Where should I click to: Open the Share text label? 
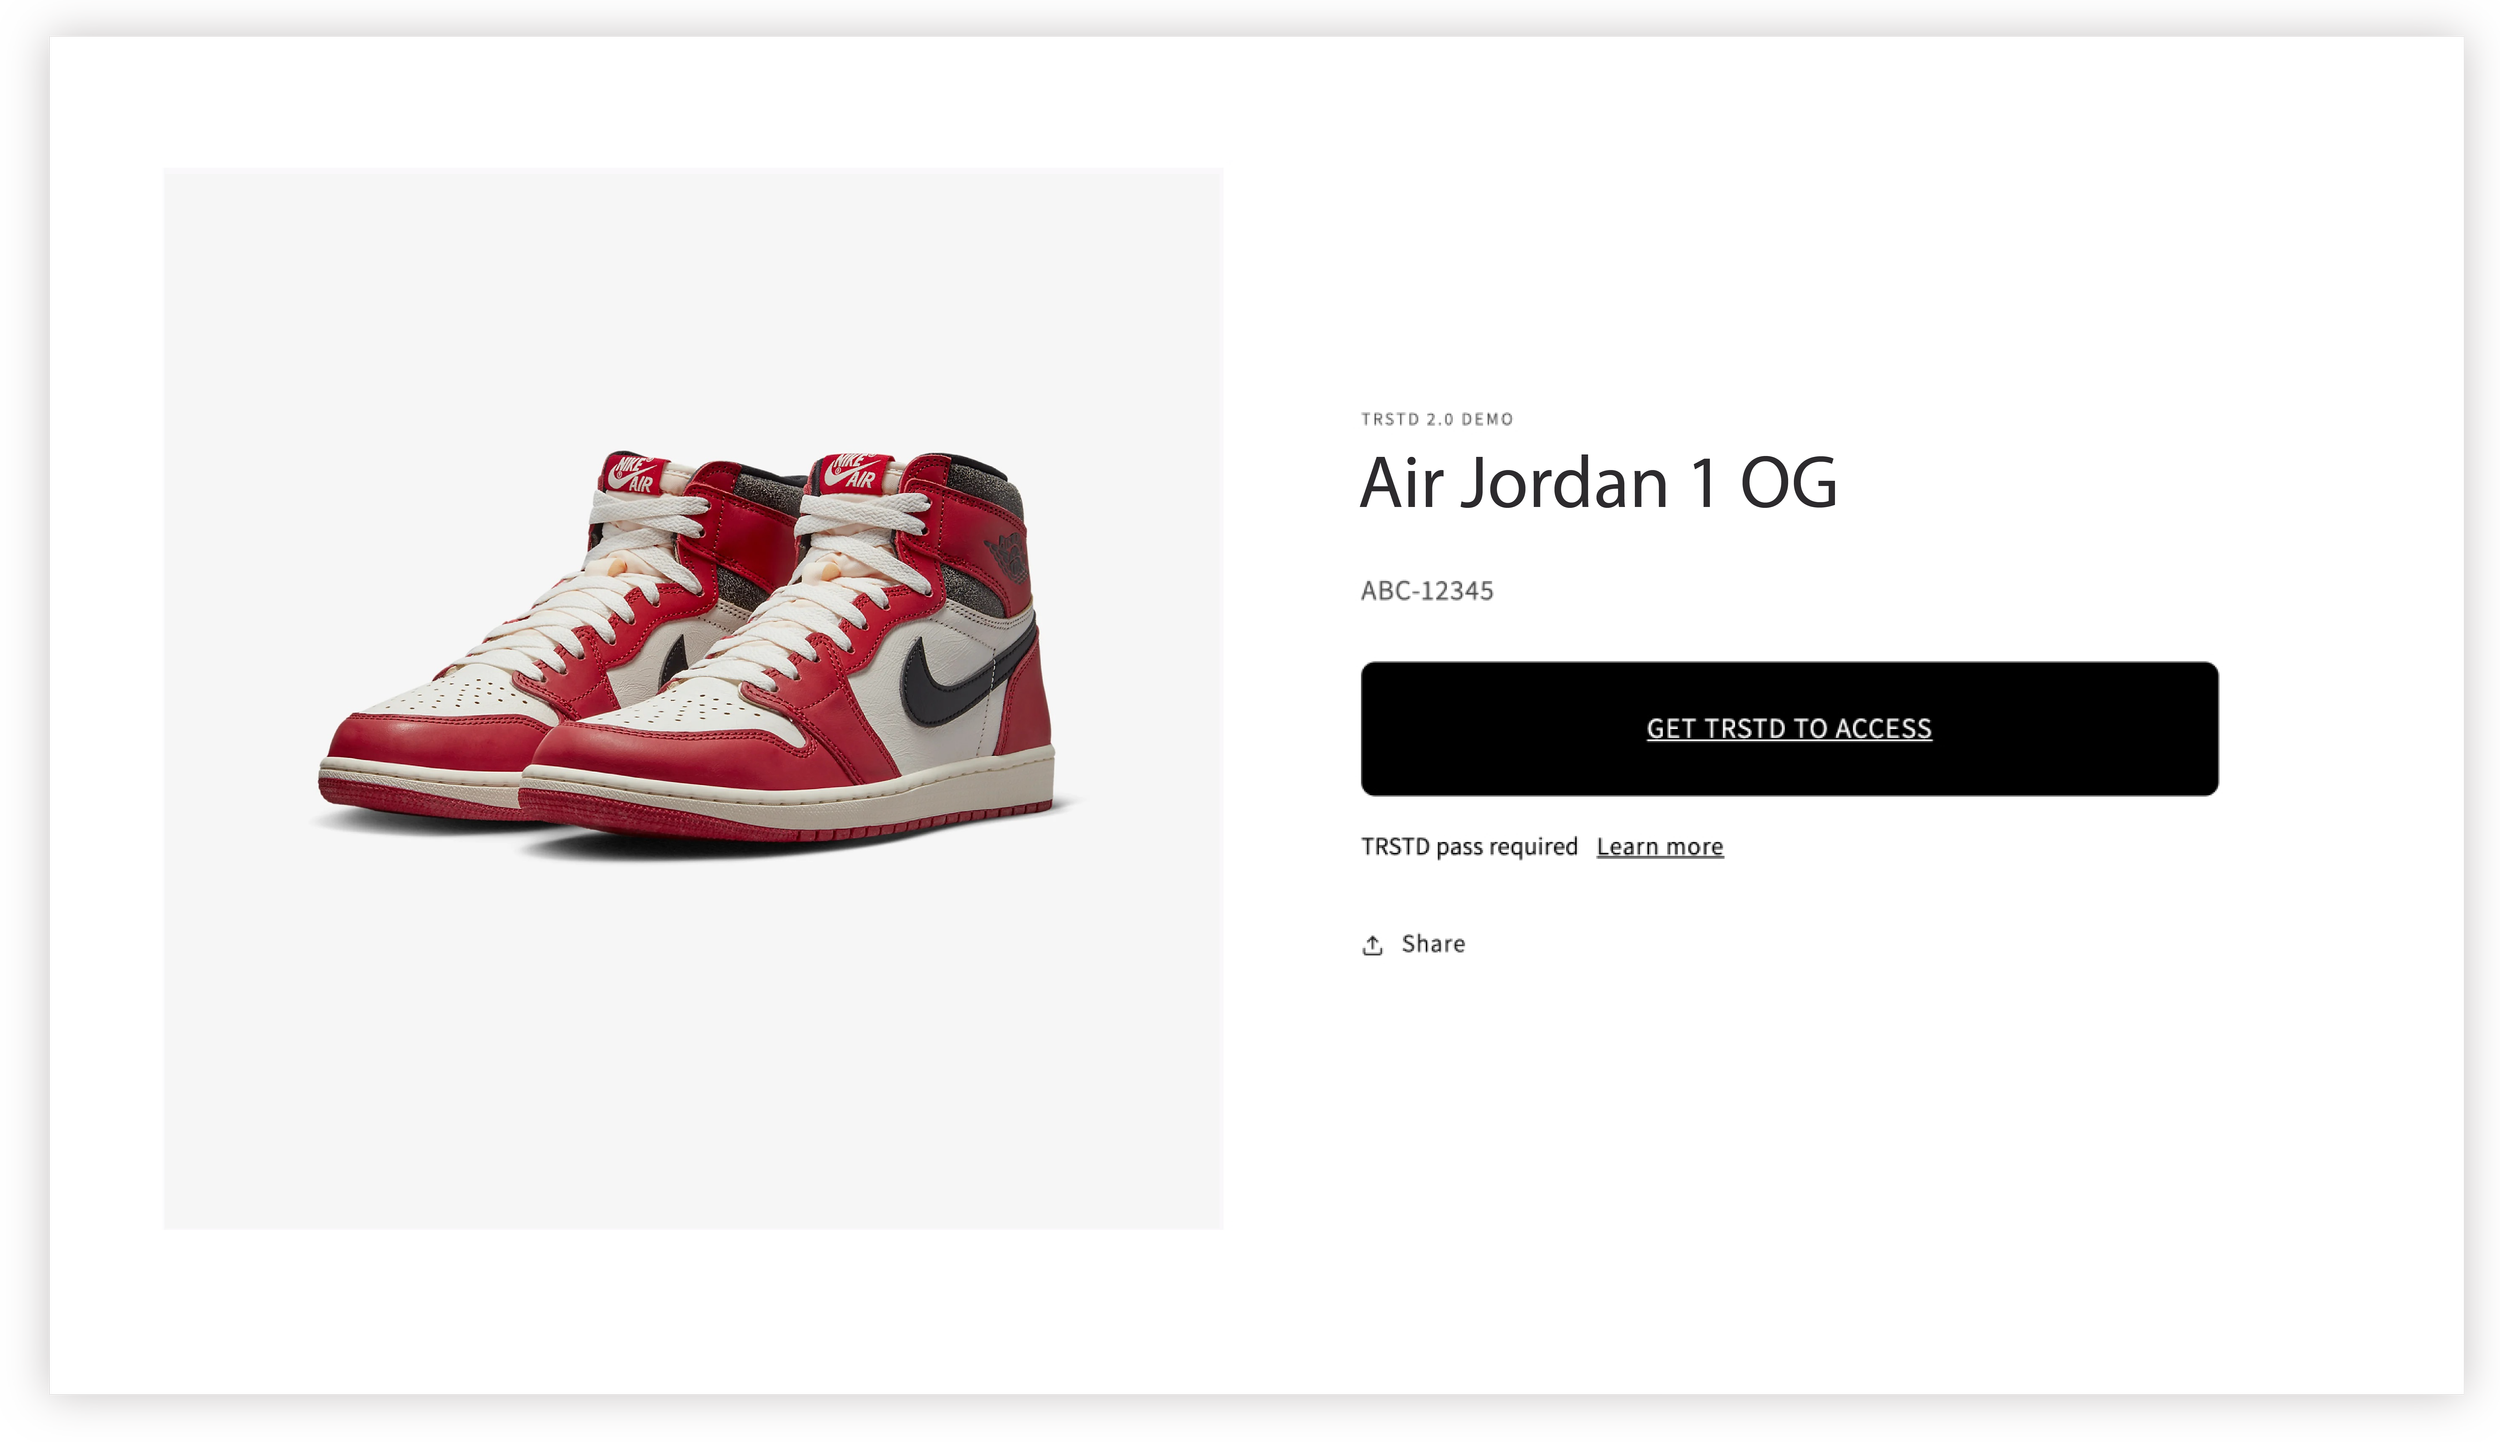1432,944
